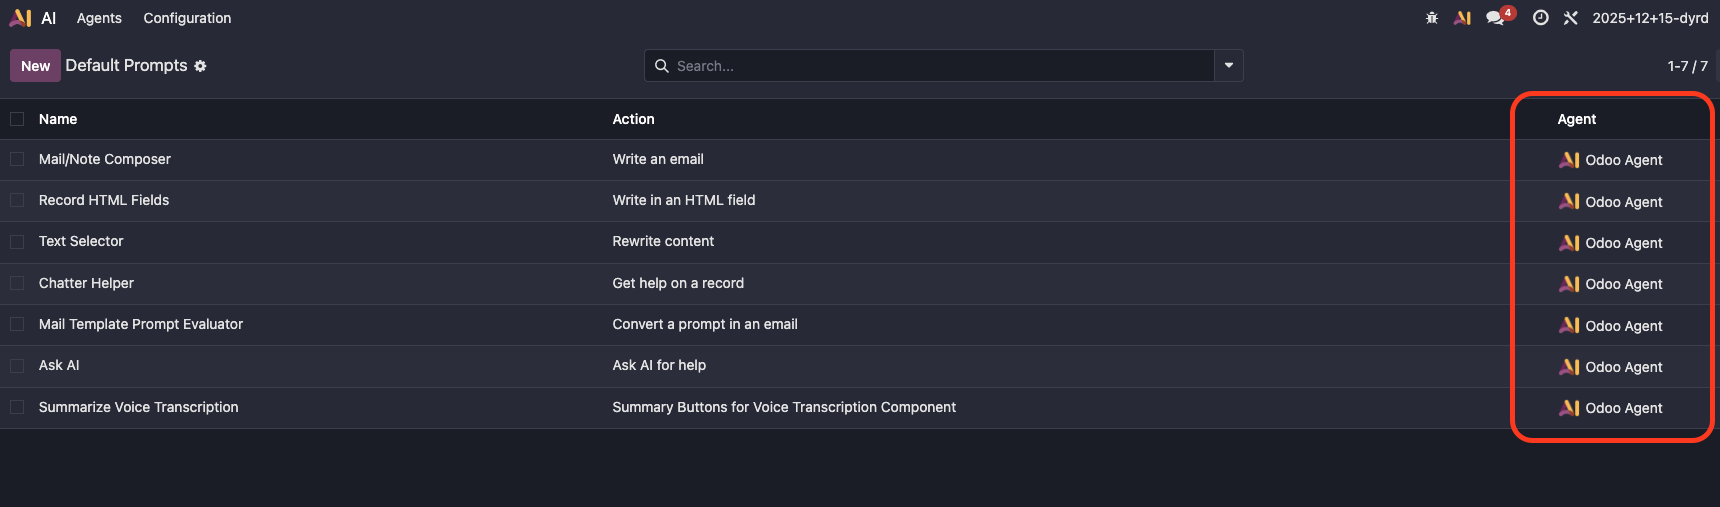Open the debug bug icon menu

[1432, 18]
